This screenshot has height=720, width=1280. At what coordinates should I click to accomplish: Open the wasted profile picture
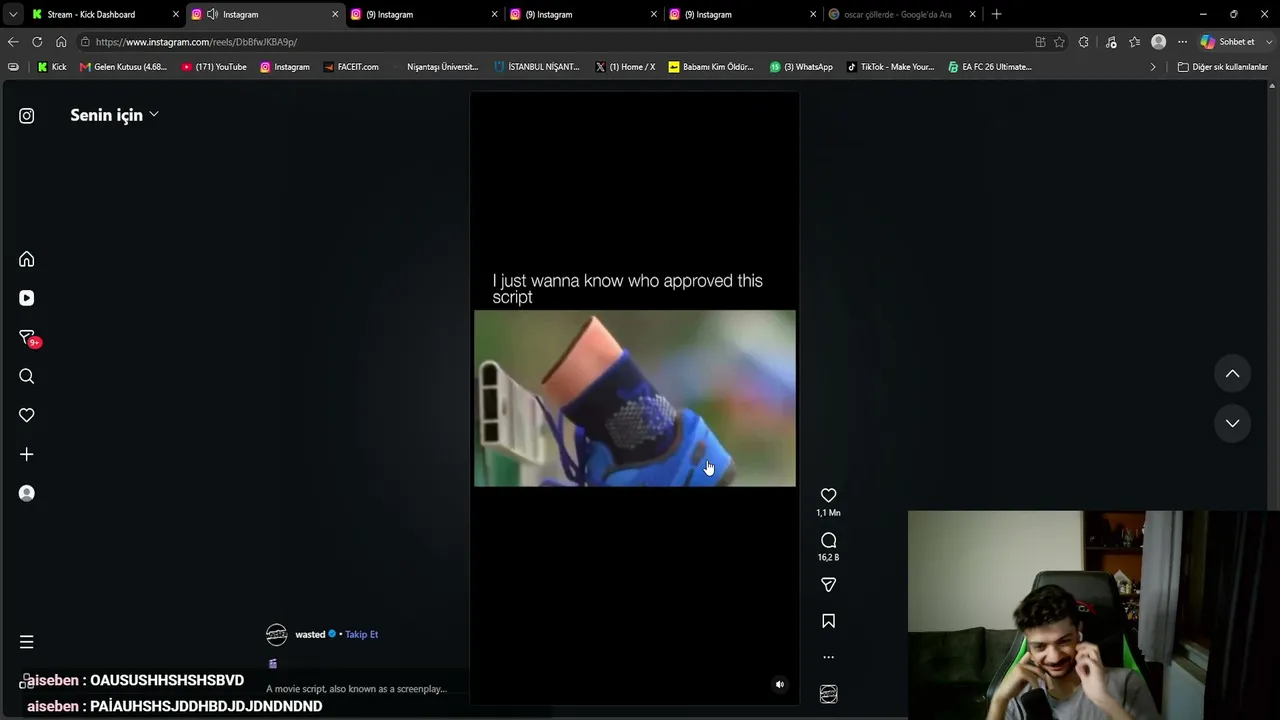pyautogui.click(x=277, y=635)
